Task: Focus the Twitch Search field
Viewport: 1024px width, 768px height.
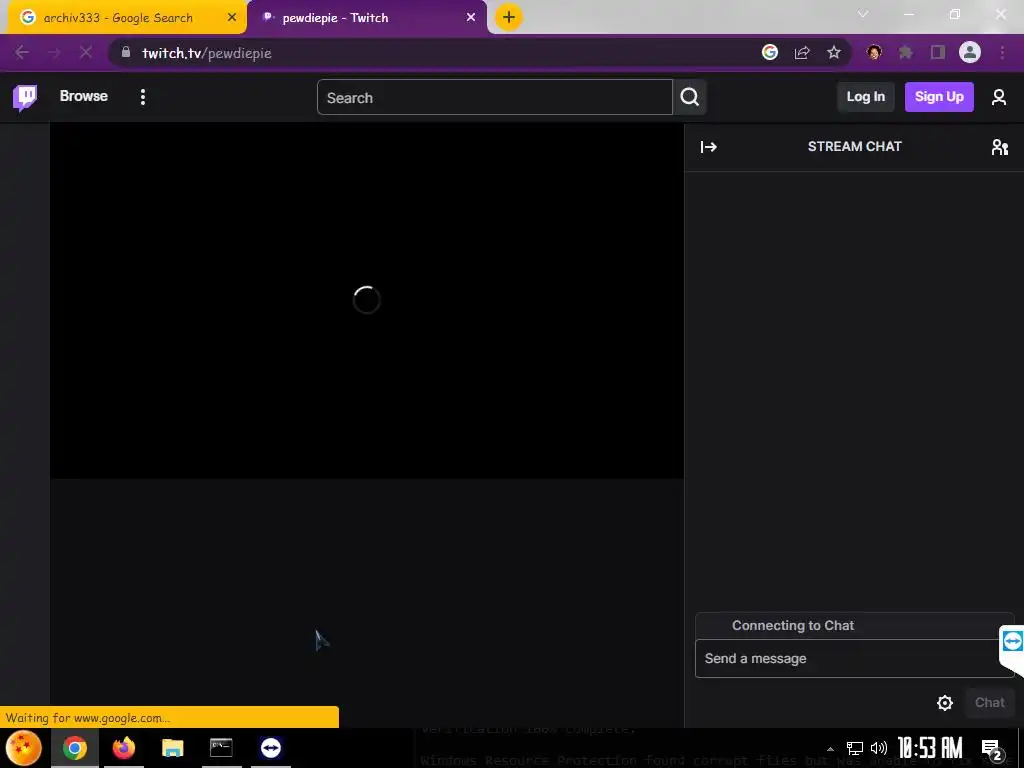Action: pos(494,97)
